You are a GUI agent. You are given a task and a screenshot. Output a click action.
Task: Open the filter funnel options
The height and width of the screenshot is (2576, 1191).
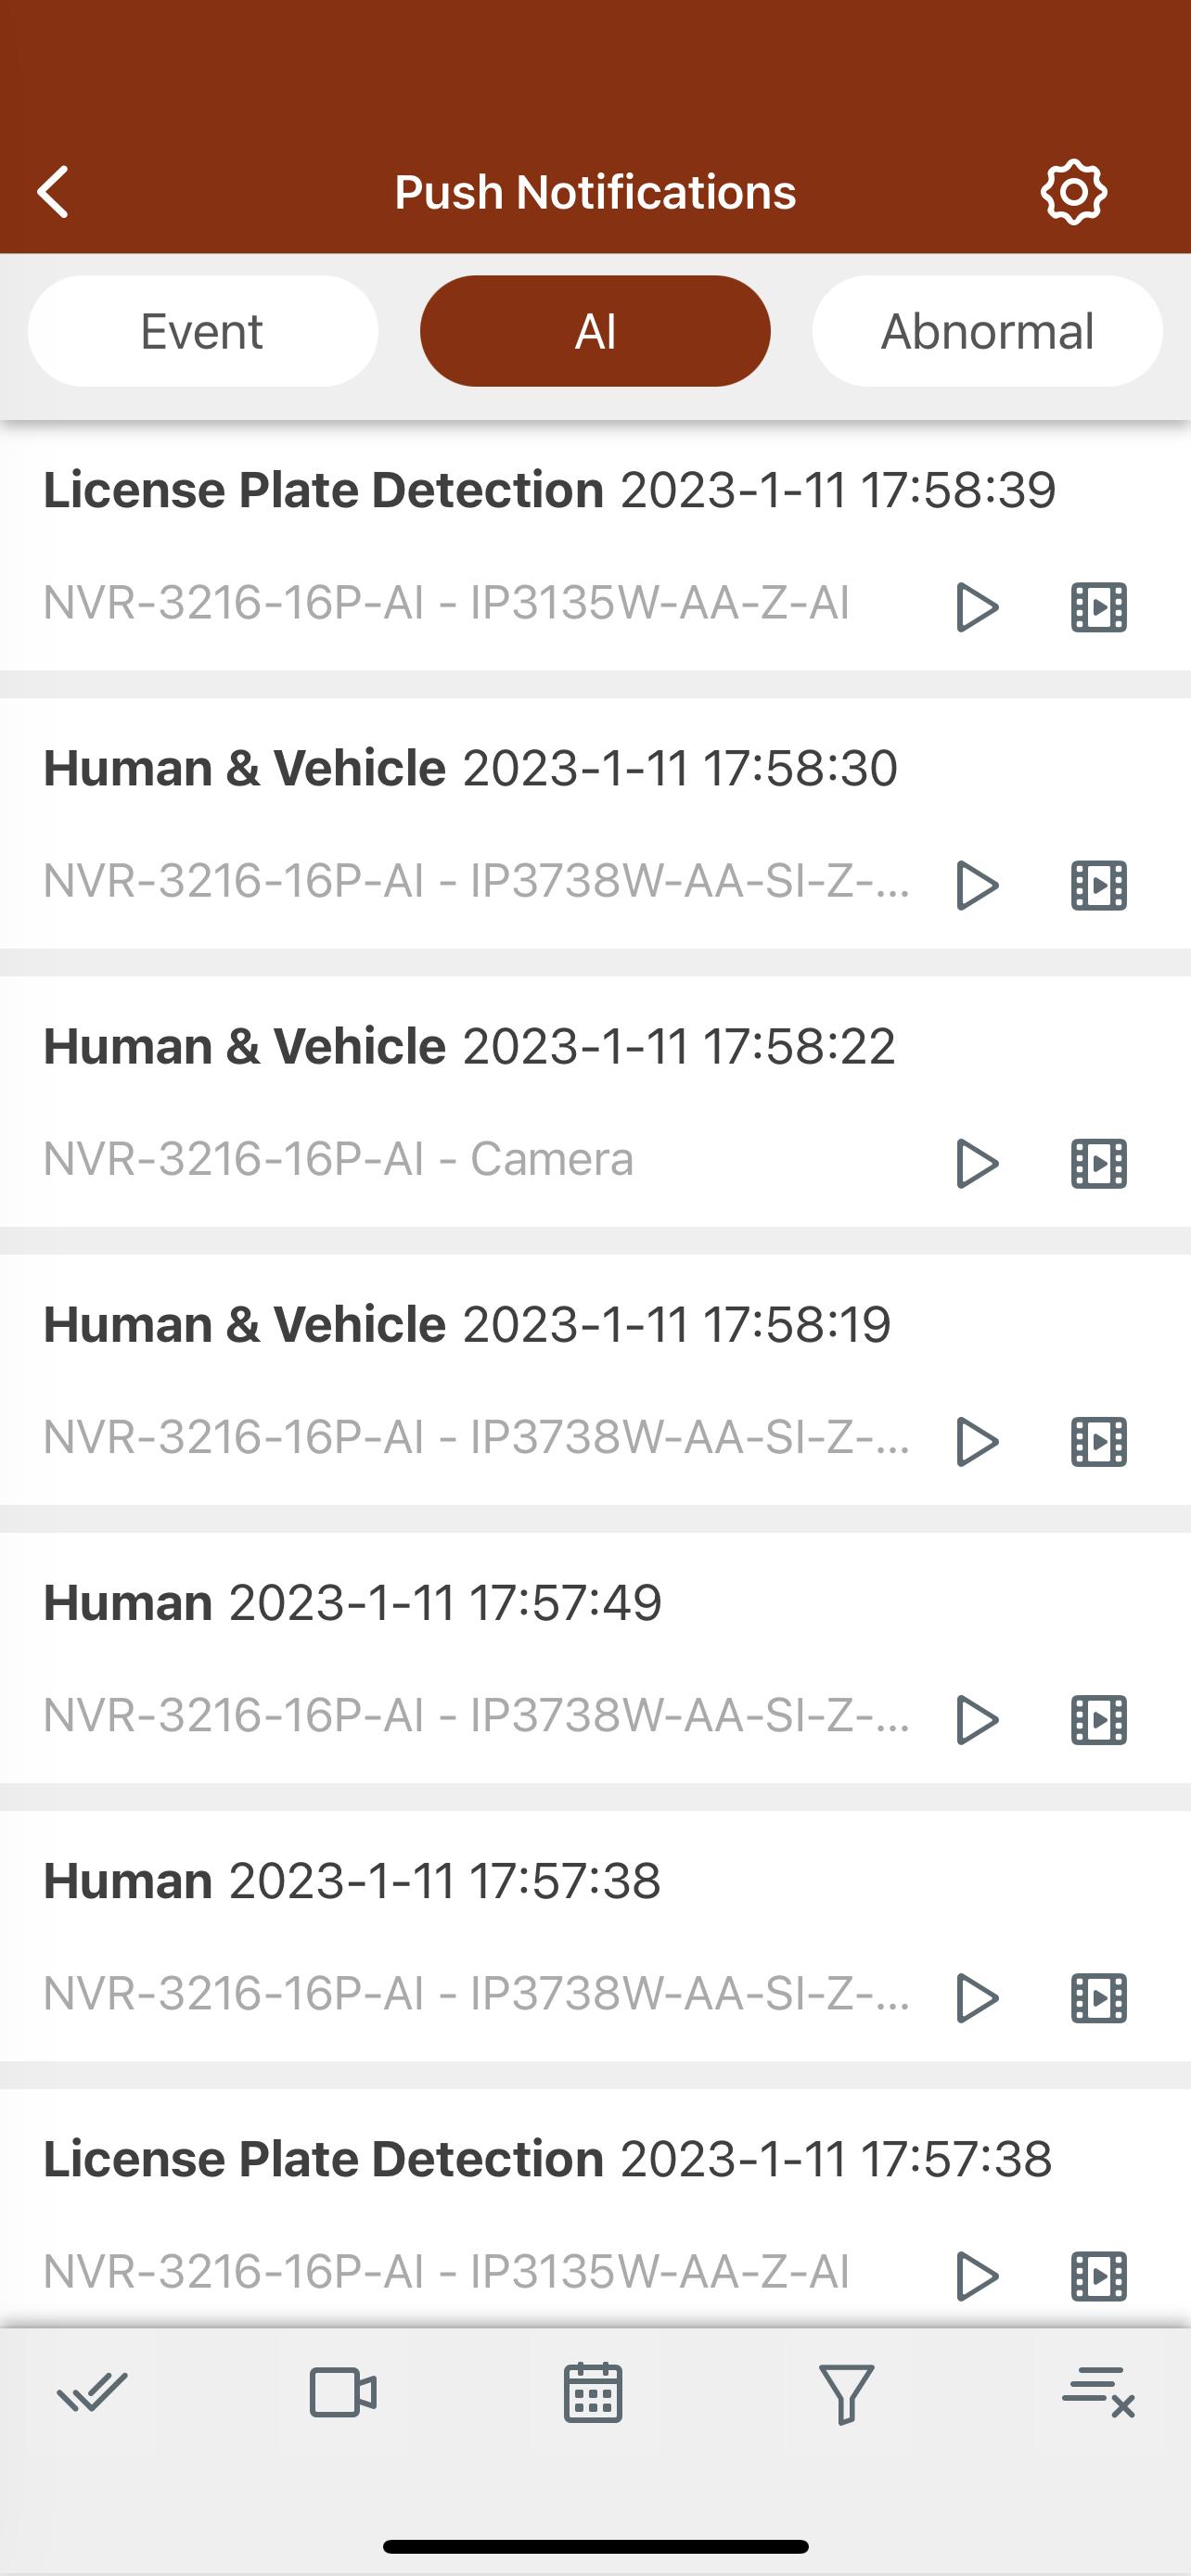(x=846, y=2393)
